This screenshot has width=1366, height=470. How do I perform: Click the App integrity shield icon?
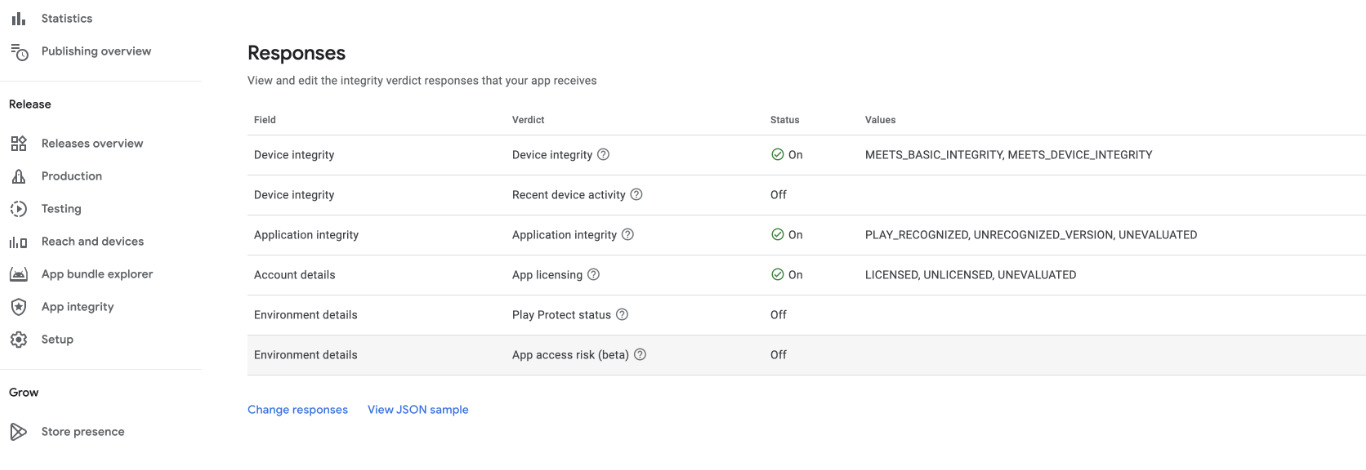pos(18,307)
